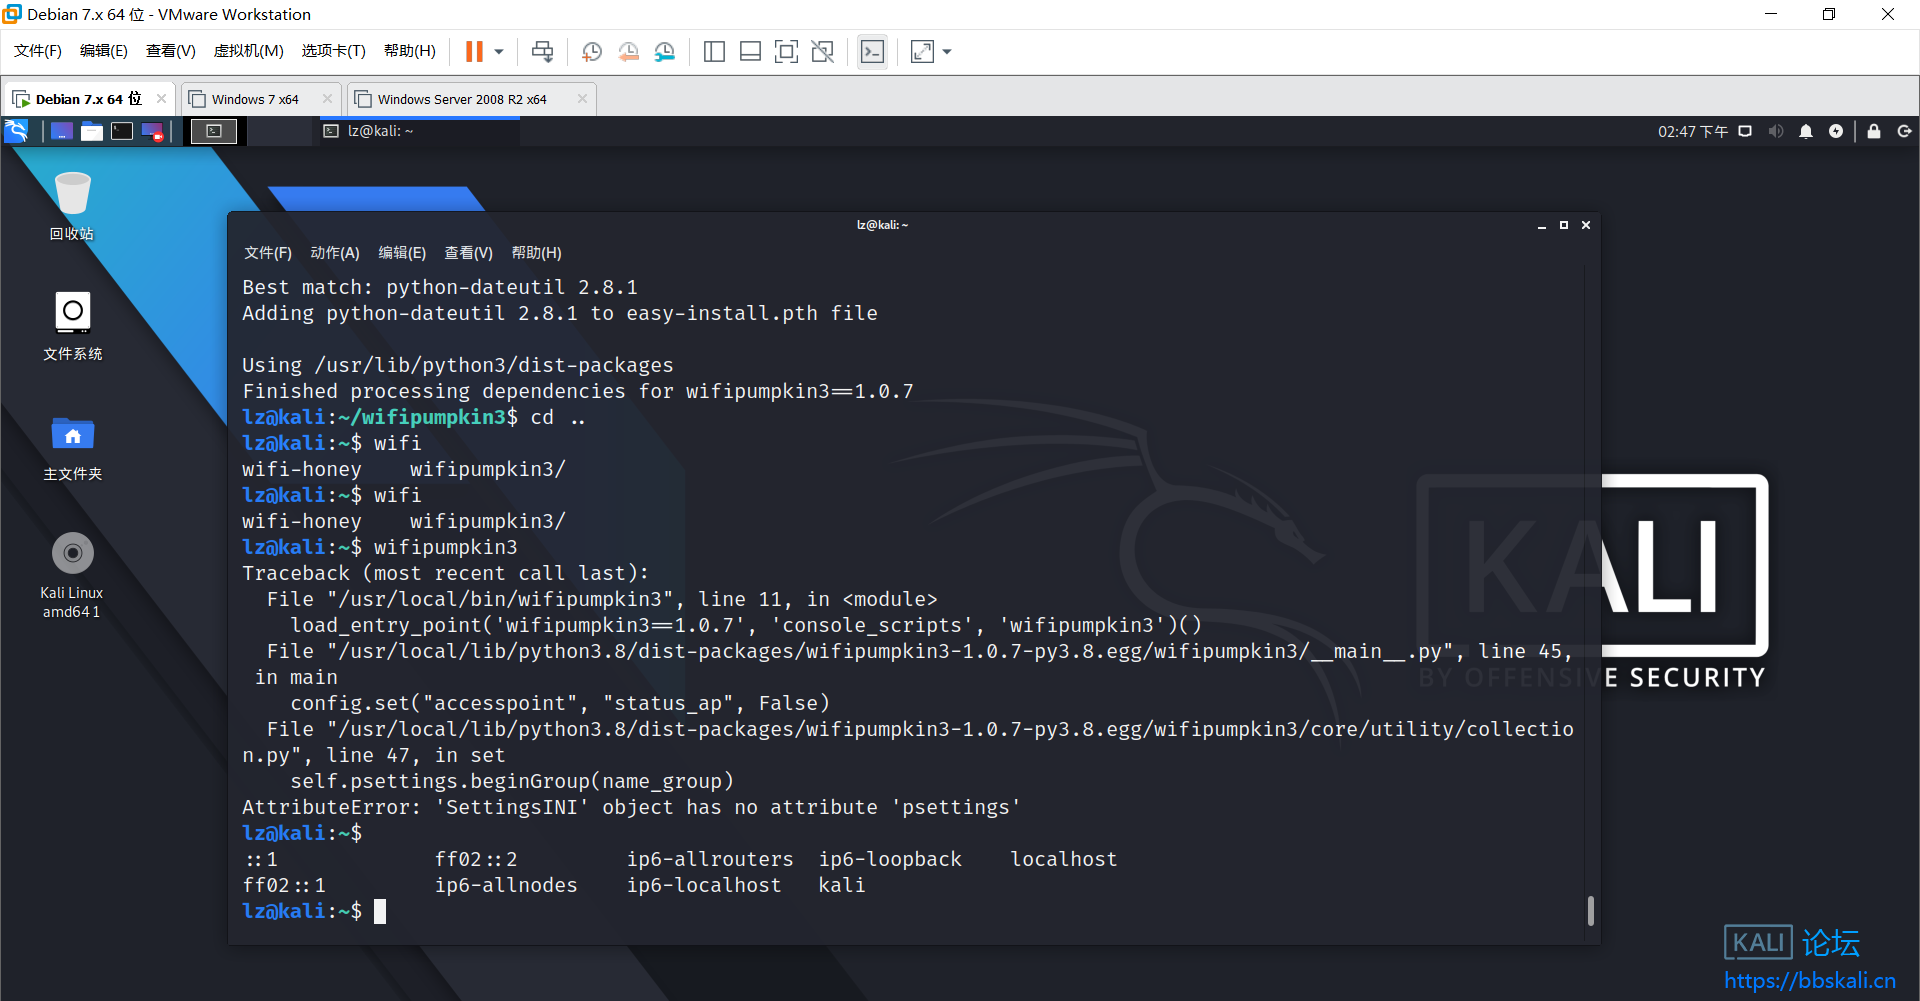Open notifications via the bell icon
This screenshot has height=1001, width=1920.
point(1806,131)
